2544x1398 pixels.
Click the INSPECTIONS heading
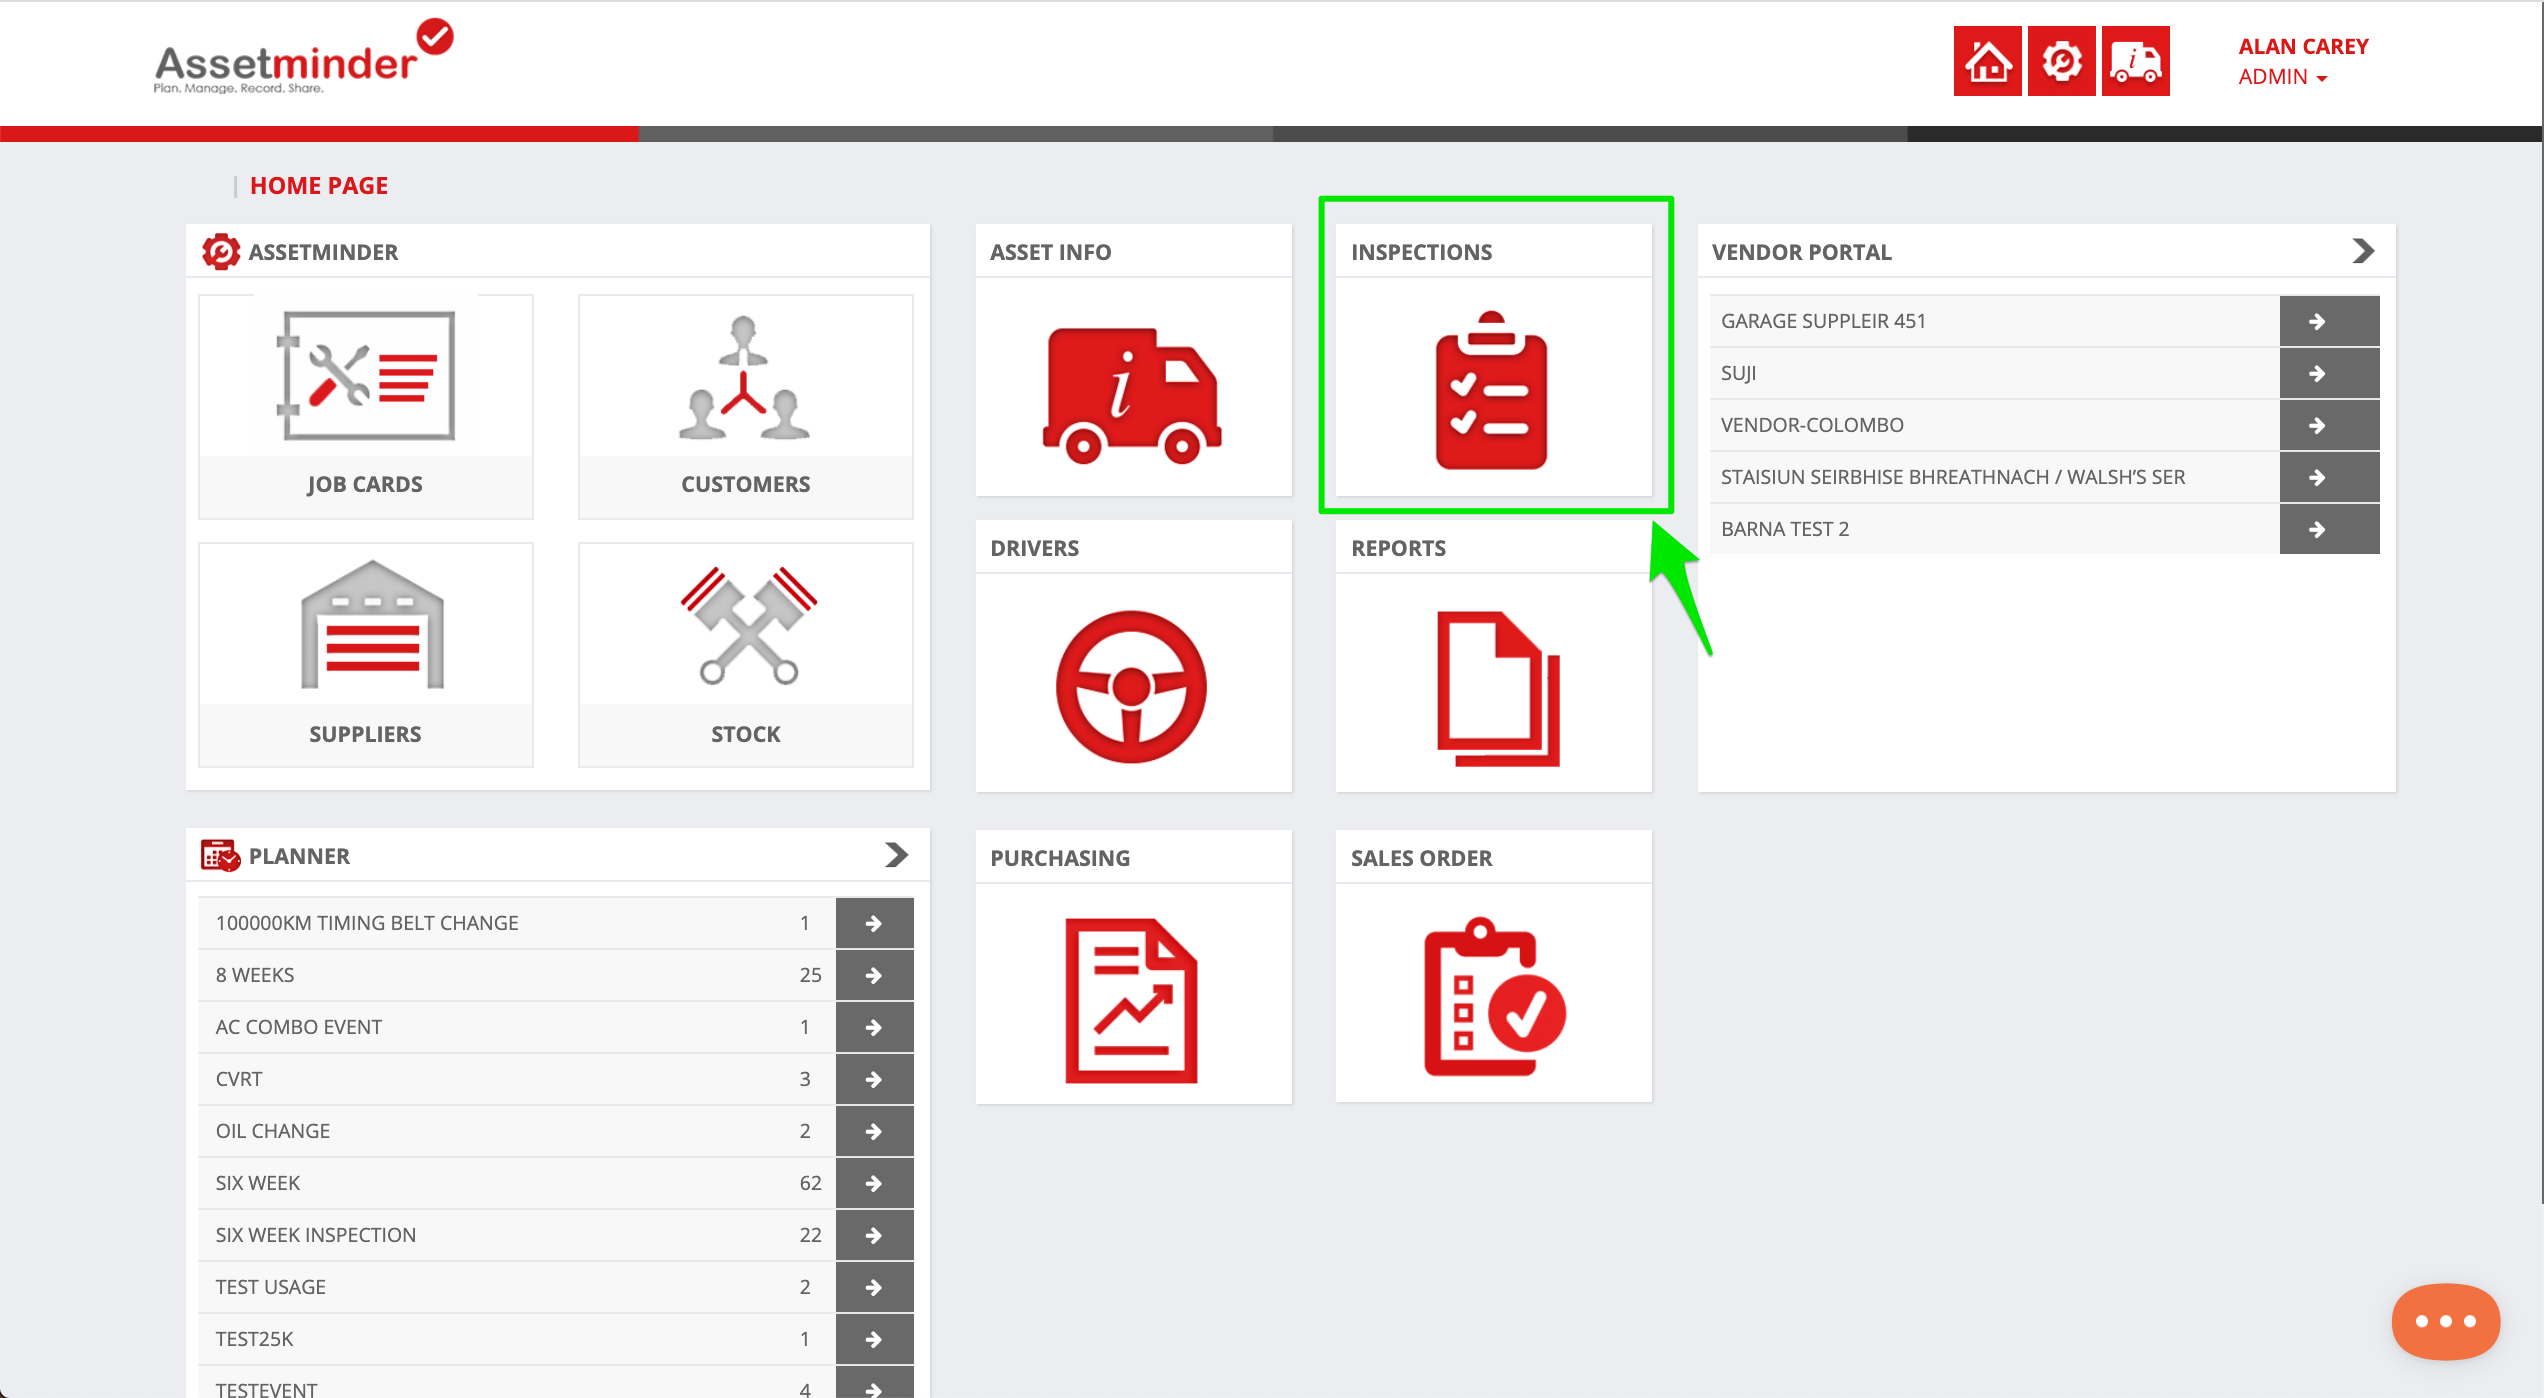coord(1421,252)
